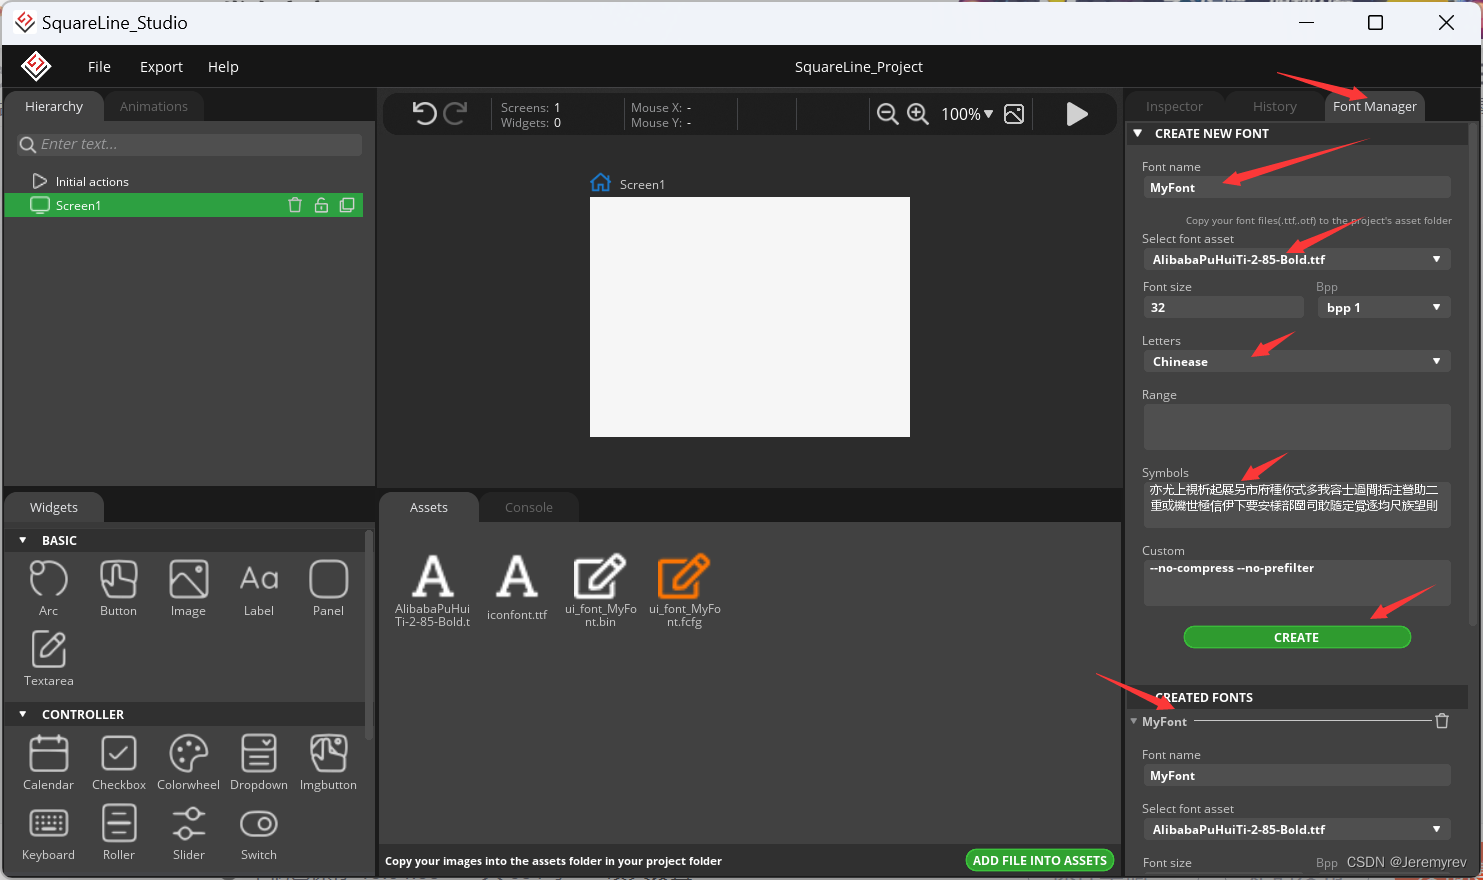Image resolution: width=1483 pixels, height=880 pixels.
Task: Select the Label widget
Action: 259,588
